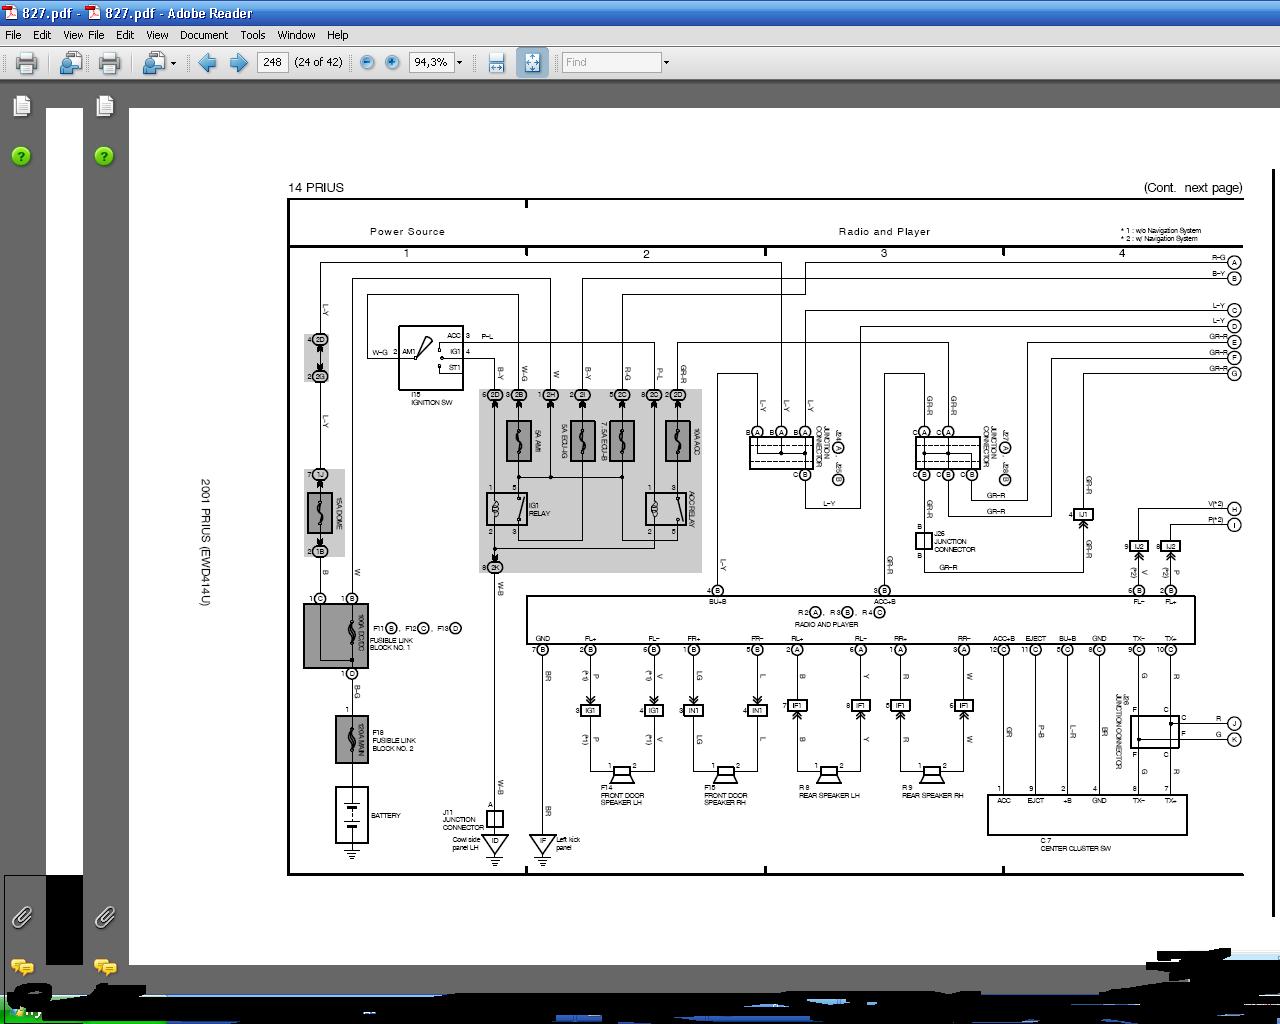
Task: Click the page number field showing 248
Action: tap(272, 62)
